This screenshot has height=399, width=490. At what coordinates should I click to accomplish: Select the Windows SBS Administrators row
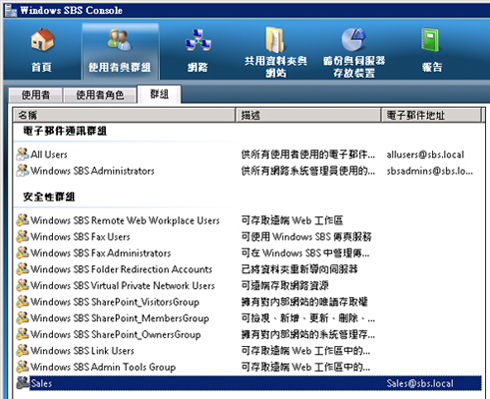click(x=248, y=171)
